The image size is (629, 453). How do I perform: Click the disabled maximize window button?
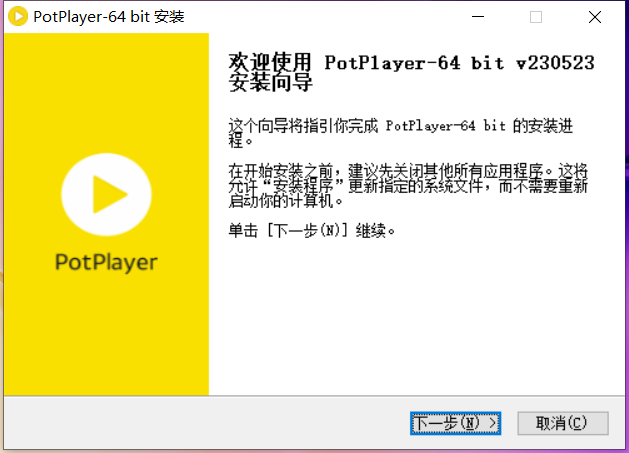click(536, 17)
